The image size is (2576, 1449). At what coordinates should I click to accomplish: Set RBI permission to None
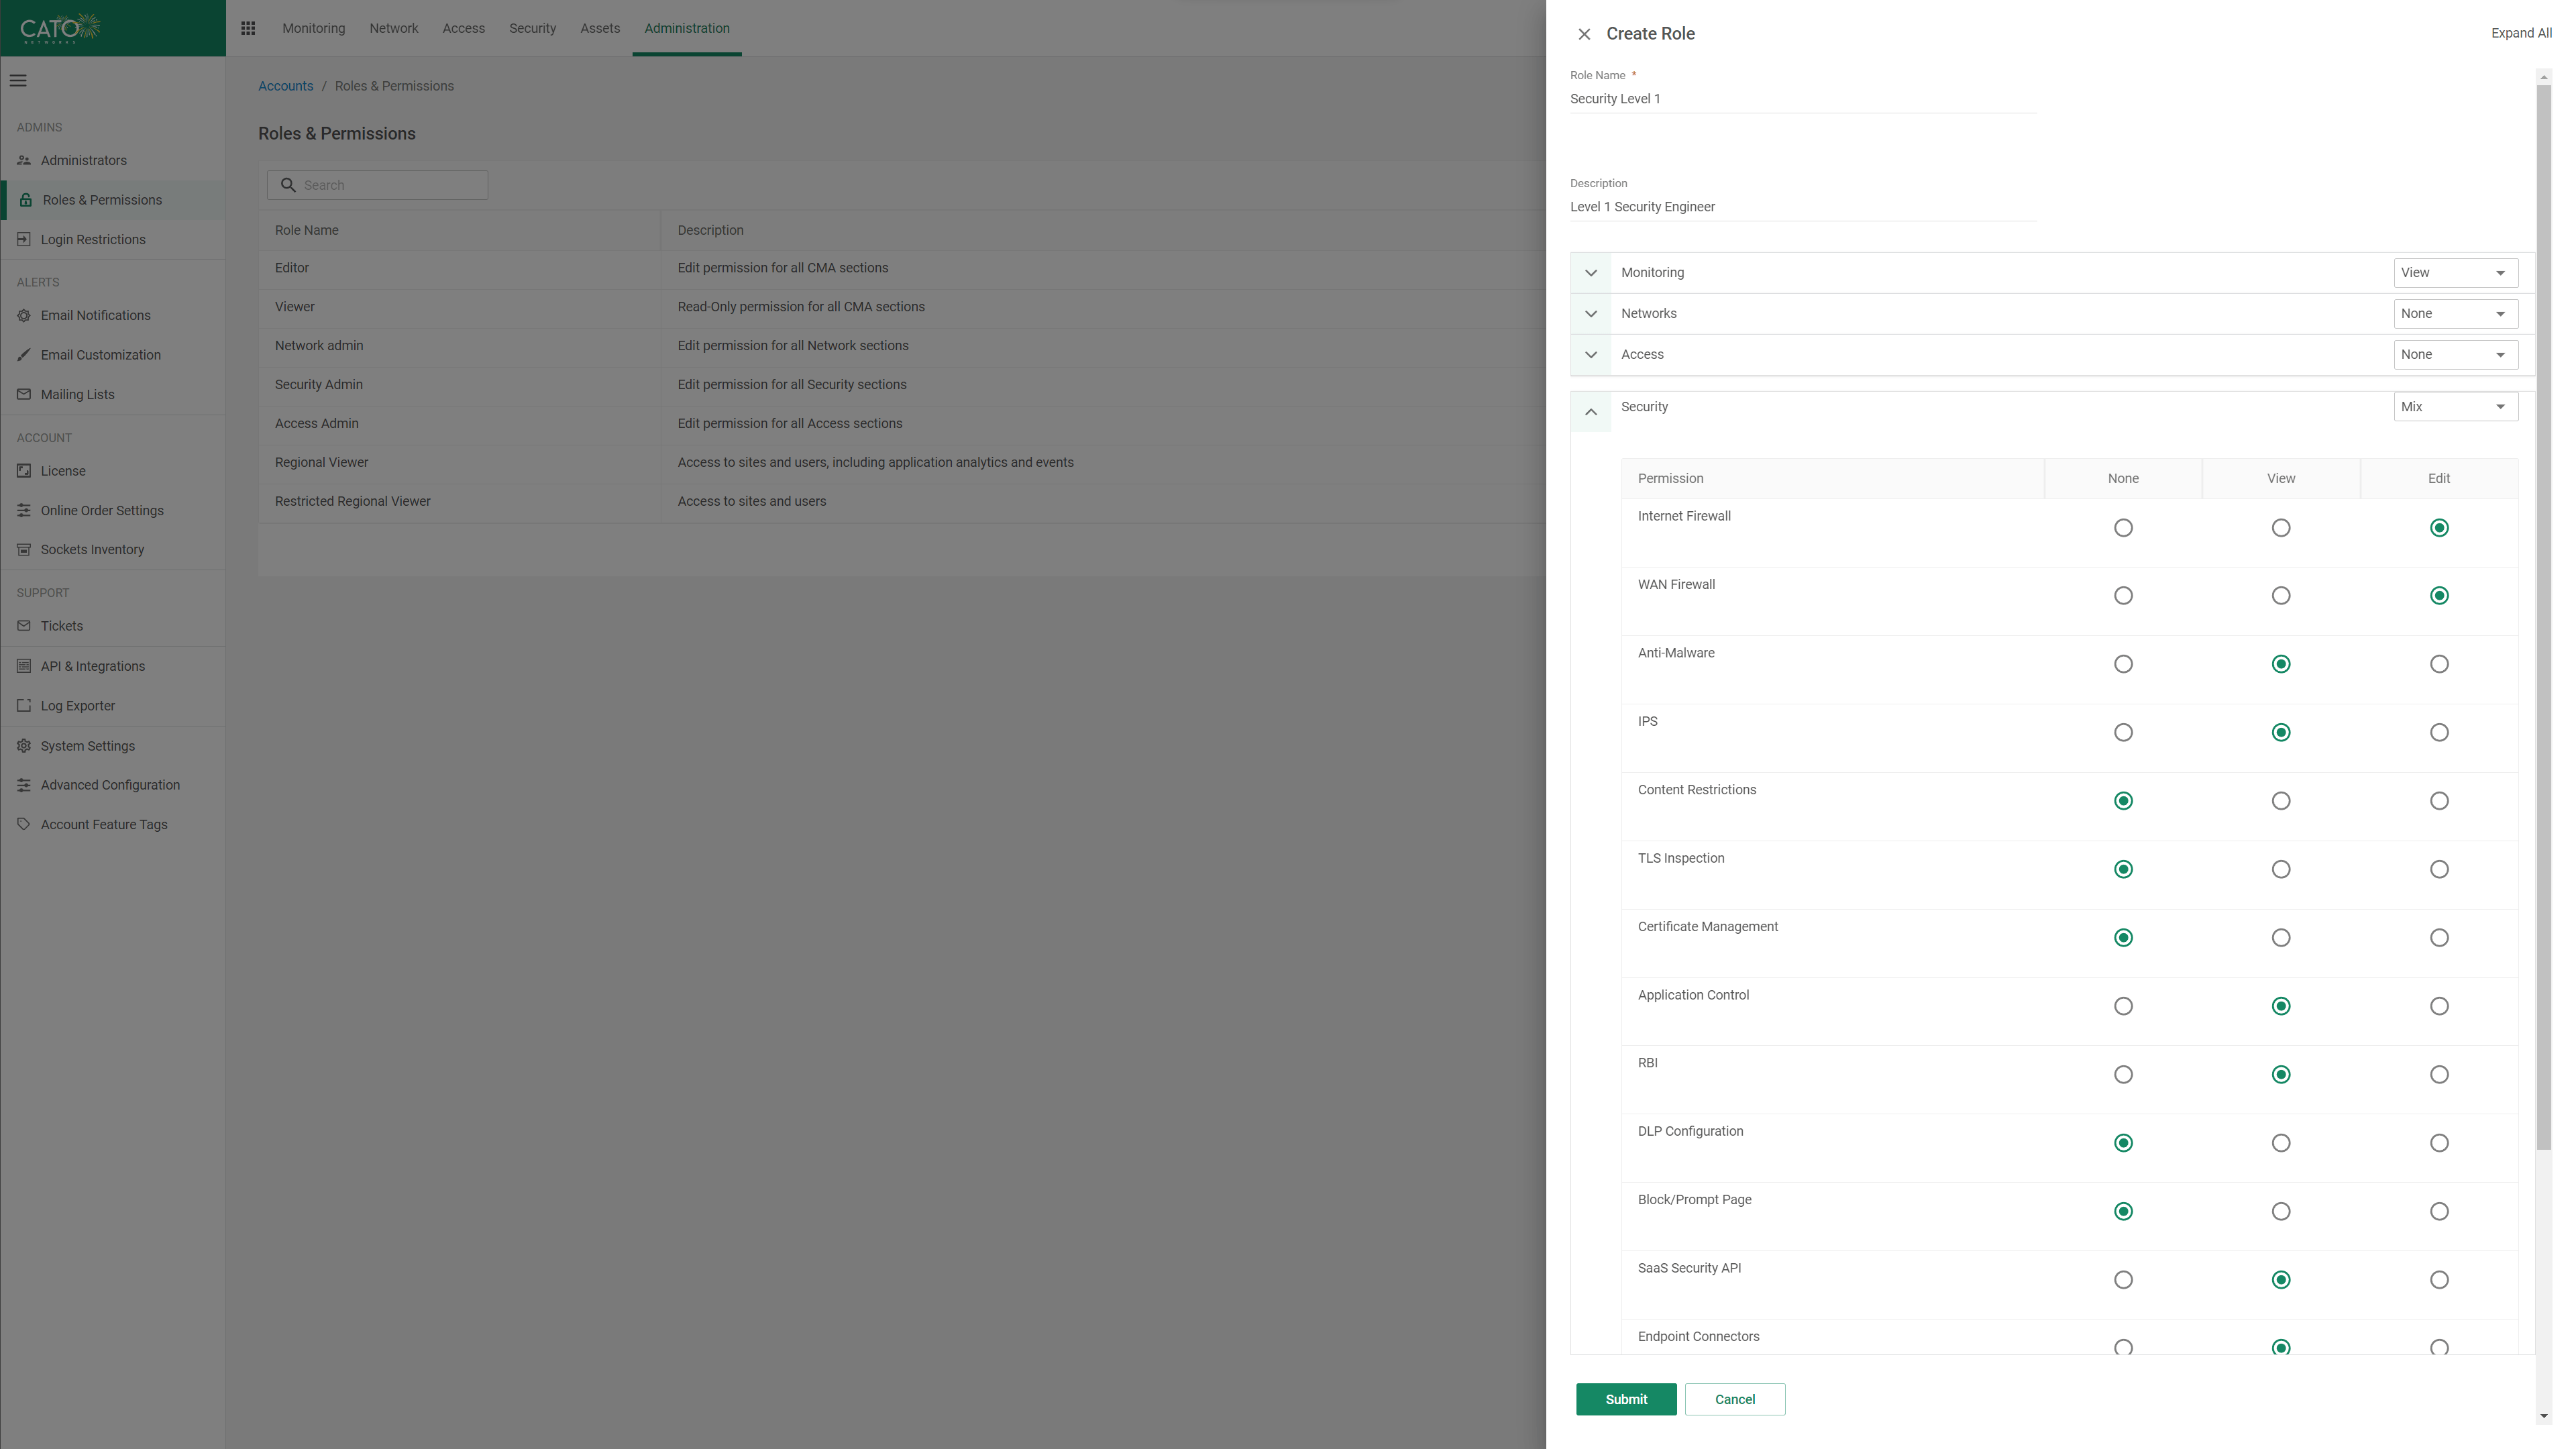pyautogui.click(x=2123, y=1075)
